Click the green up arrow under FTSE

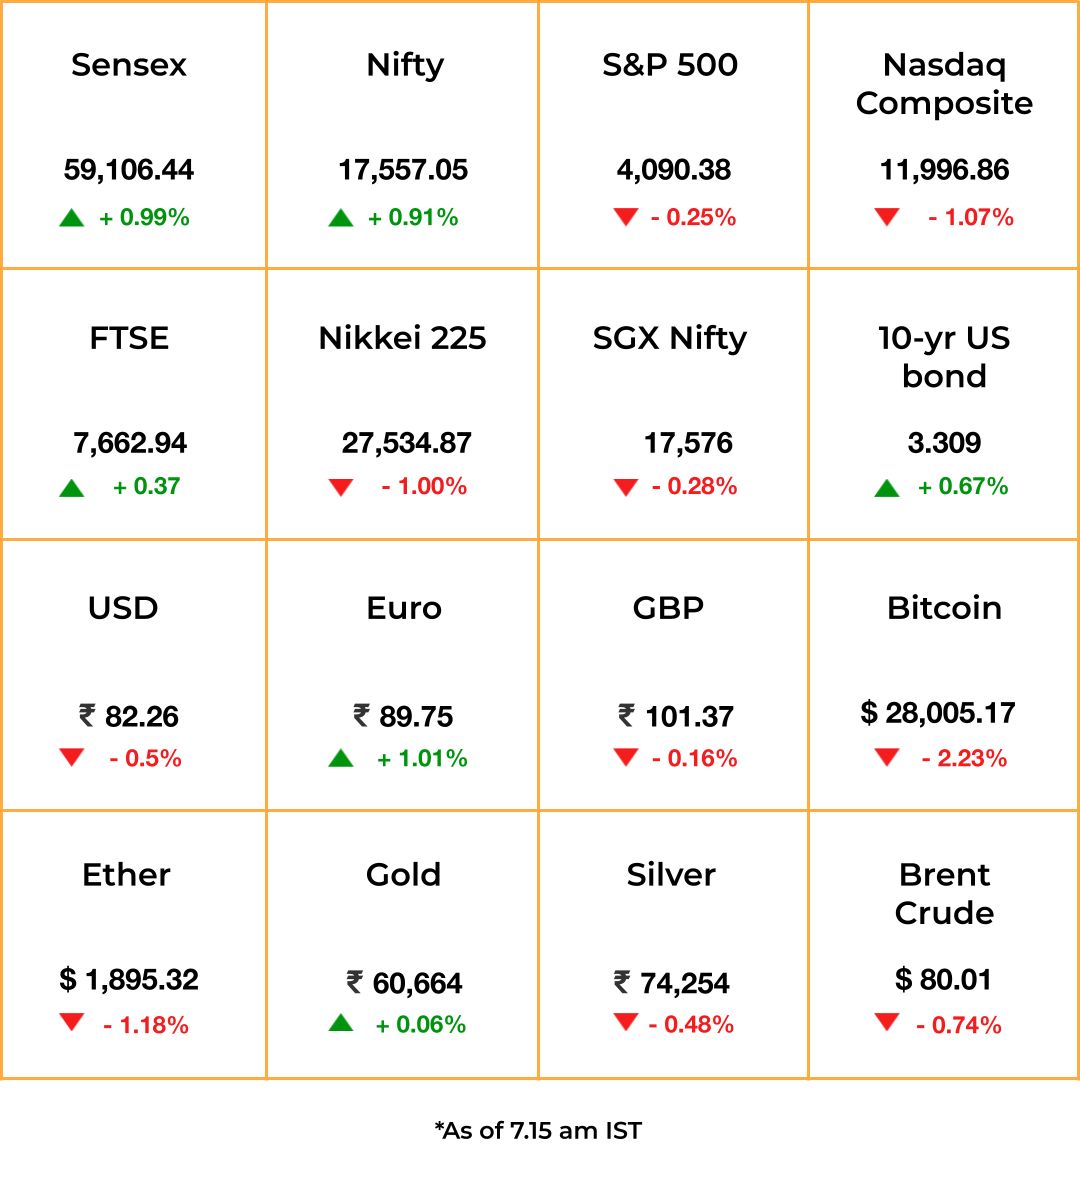pyautogui.click(x=71, y=488)
